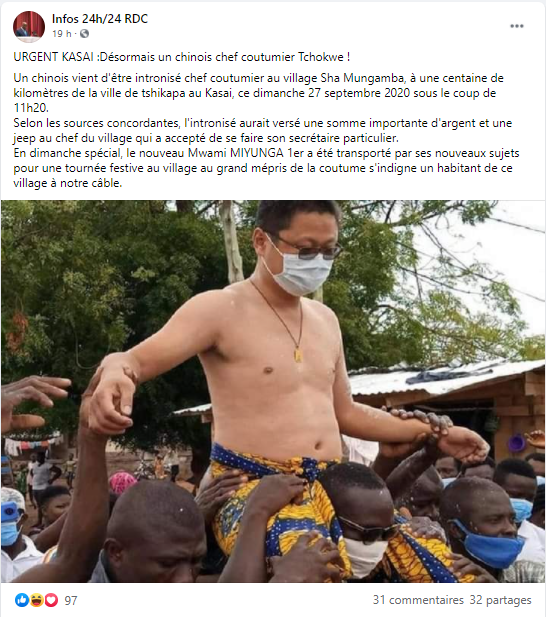The height and width of the screenshot is (617, 546).
Task: Click the post body text paragraph
Action: (266, 131)
